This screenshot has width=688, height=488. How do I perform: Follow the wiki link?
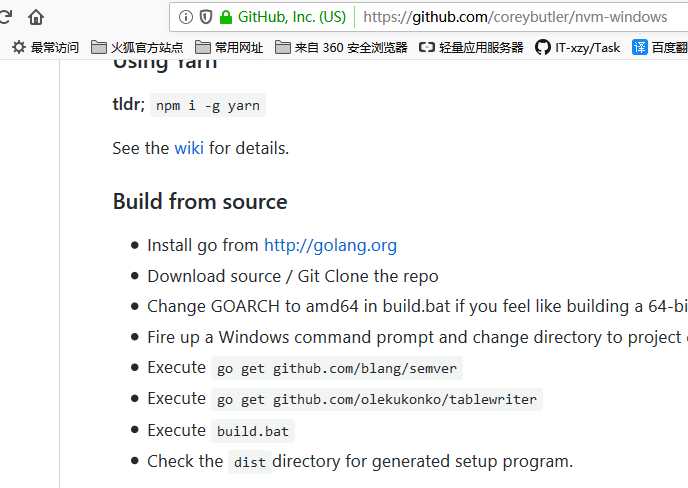[x=189, y=148]
